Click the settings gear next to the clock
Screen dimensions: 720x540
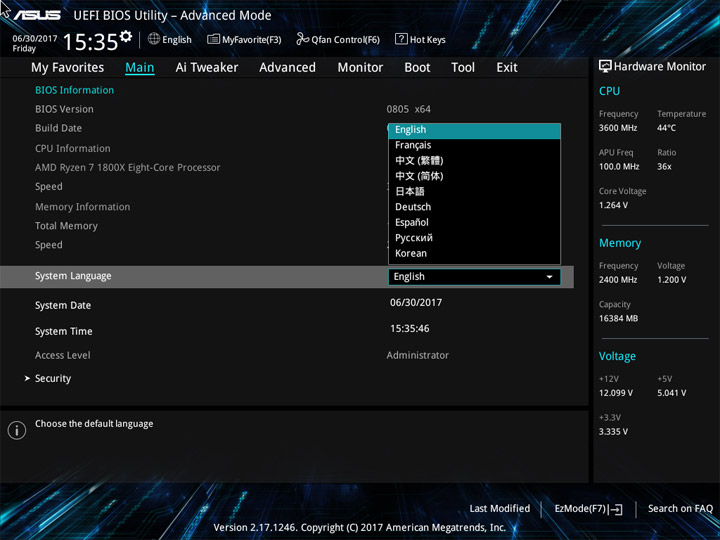(x=125, y=36)
